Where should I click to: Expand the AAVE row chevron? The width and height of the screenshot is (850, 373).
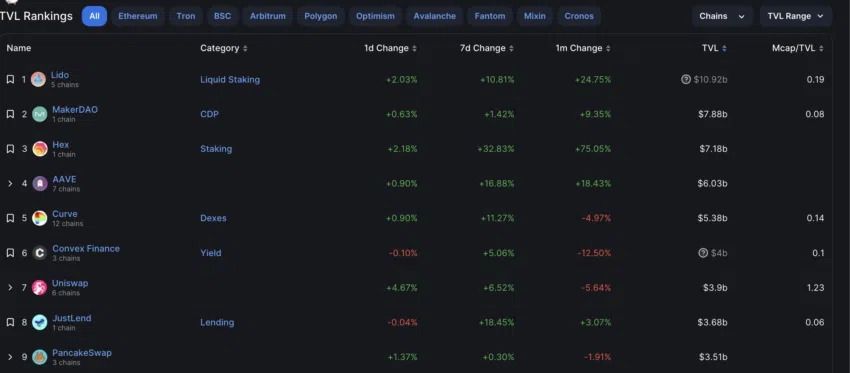[10, 183]
